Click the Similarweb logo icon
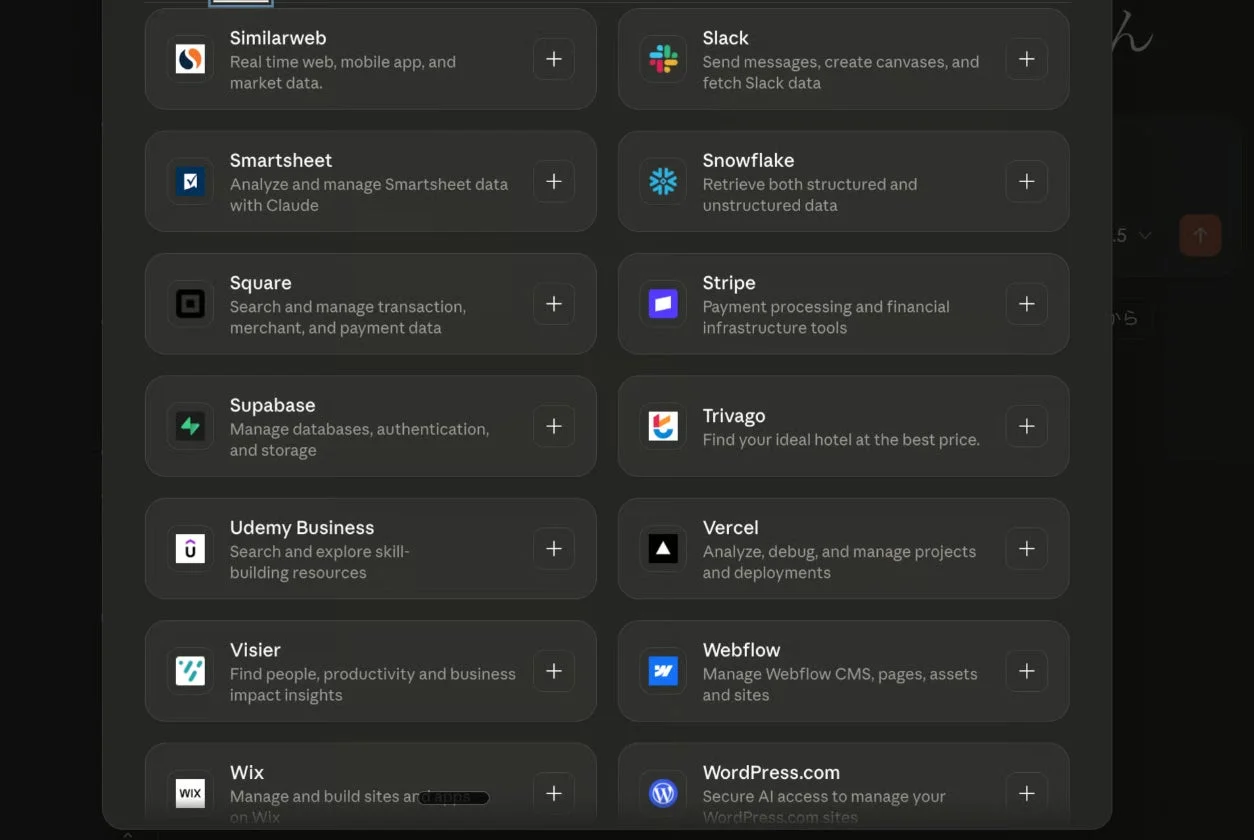The image size is (1254, 840). (x=190, y=59)
